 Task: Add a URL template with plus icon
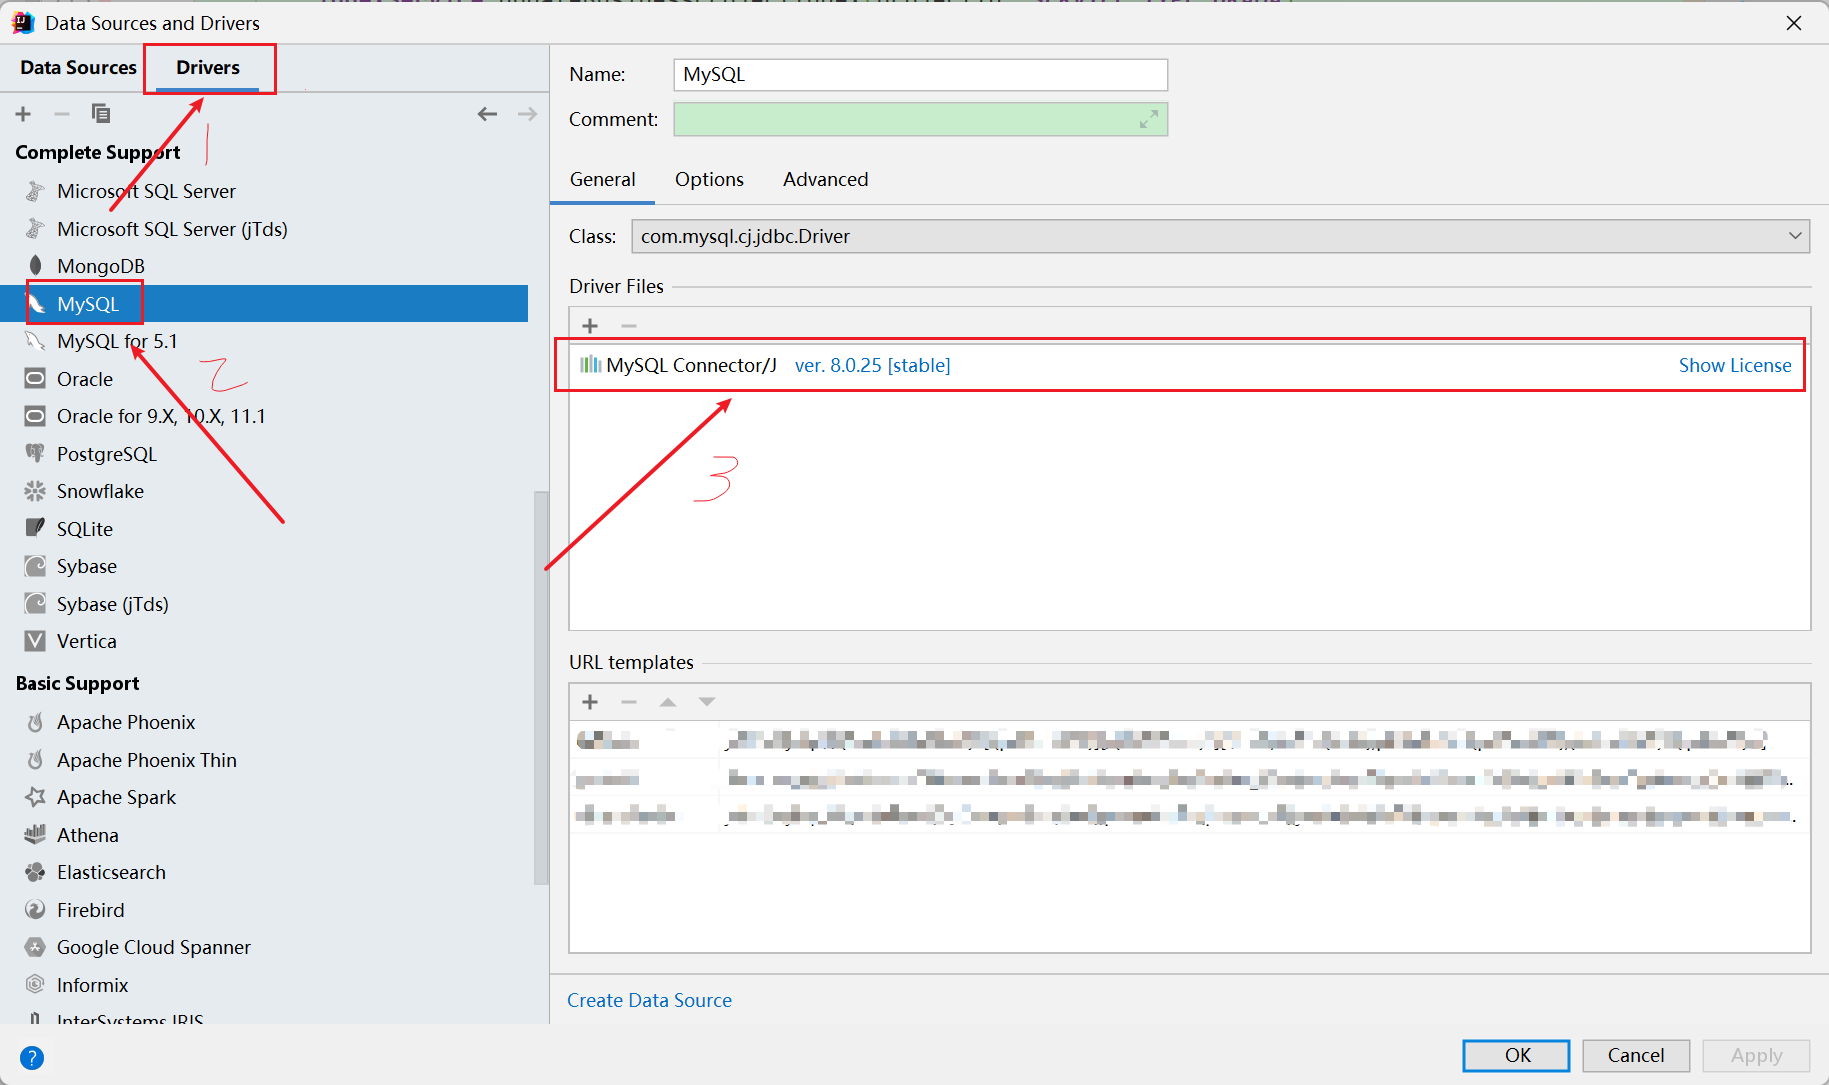[x=590, y=702]
